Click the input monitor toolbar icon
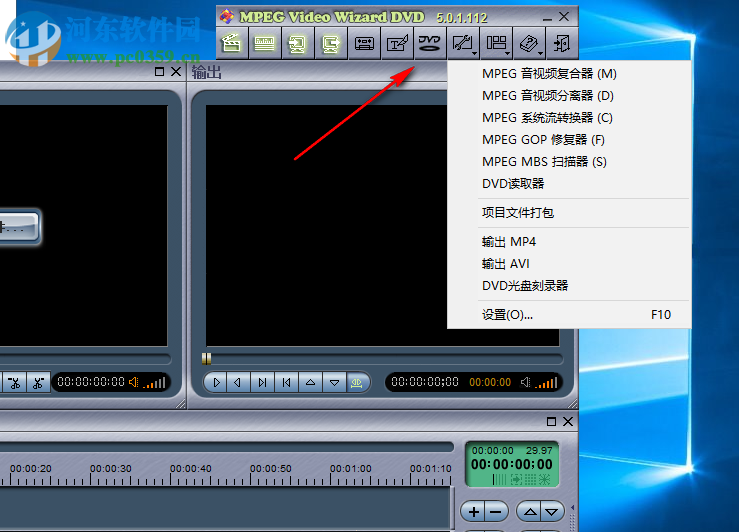This screenshot has height=532, width=739. 297,43
